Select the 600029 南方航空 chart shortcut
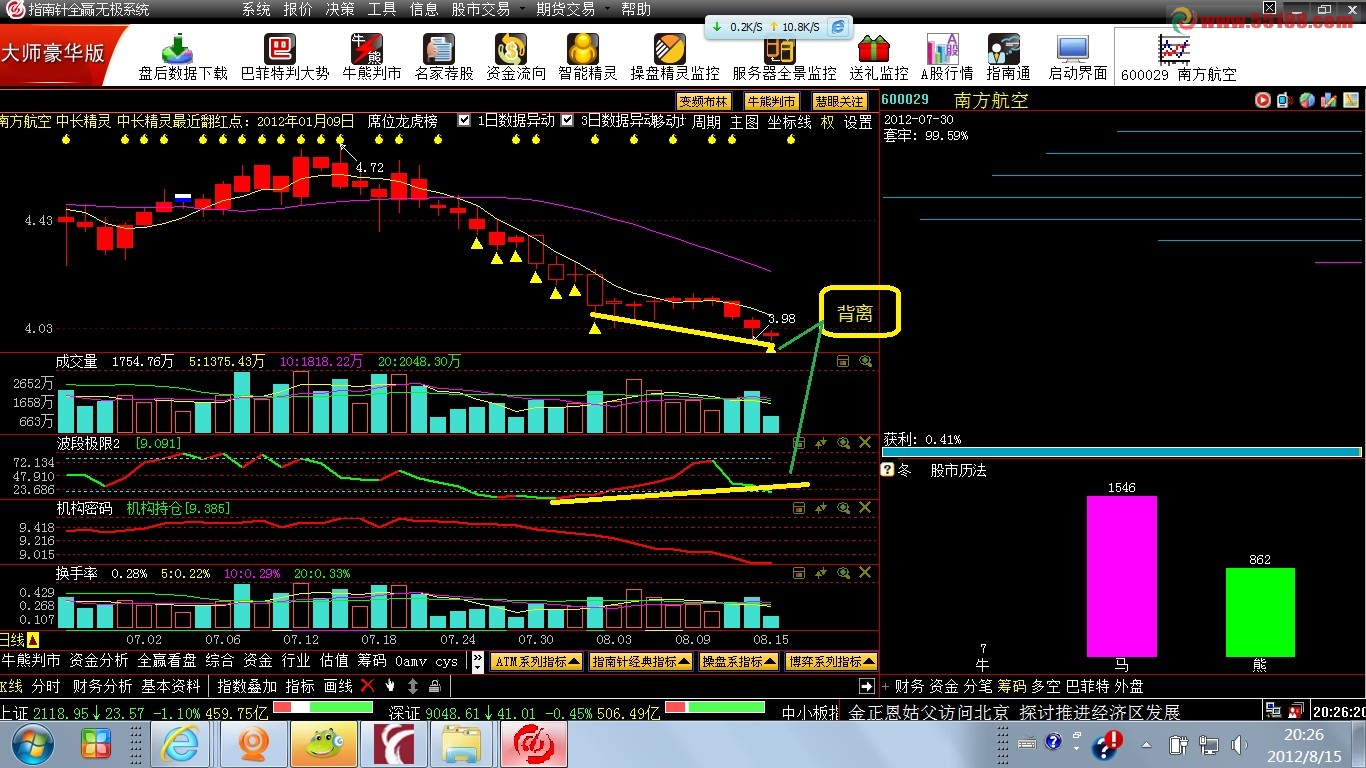Screen dimensions: 1366x768 pos(1179,57)
